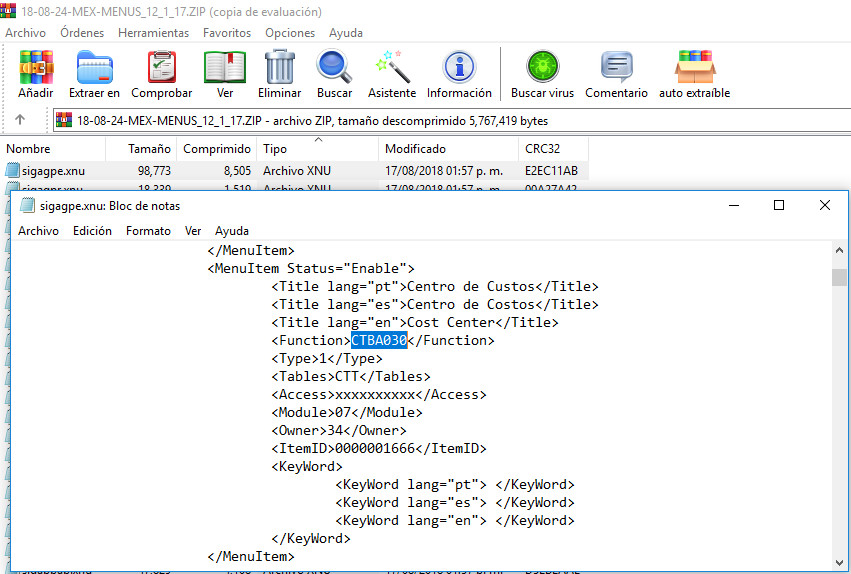Open the Herramientas menu
Image resolution: width=851 pixels, height=574 pixels.
point(154,33)
